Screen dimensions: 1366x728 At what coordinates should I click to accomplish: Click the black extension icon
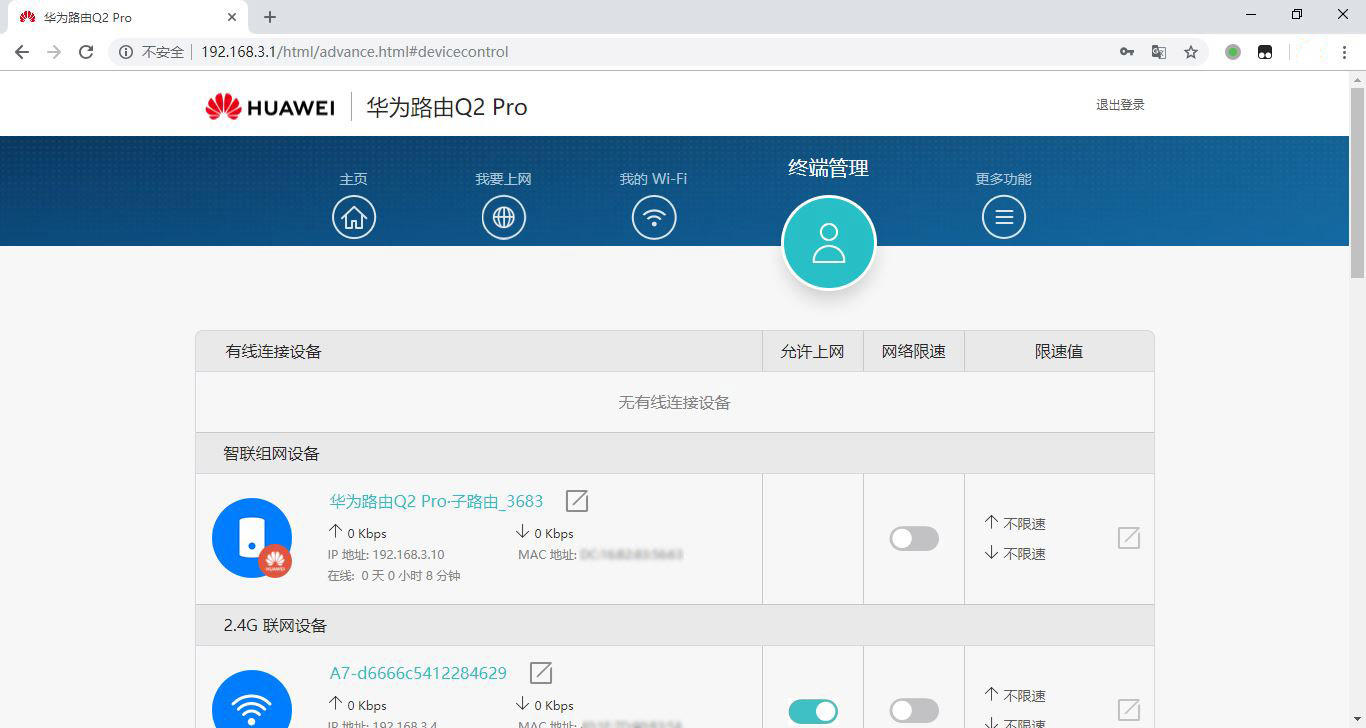1265,52
